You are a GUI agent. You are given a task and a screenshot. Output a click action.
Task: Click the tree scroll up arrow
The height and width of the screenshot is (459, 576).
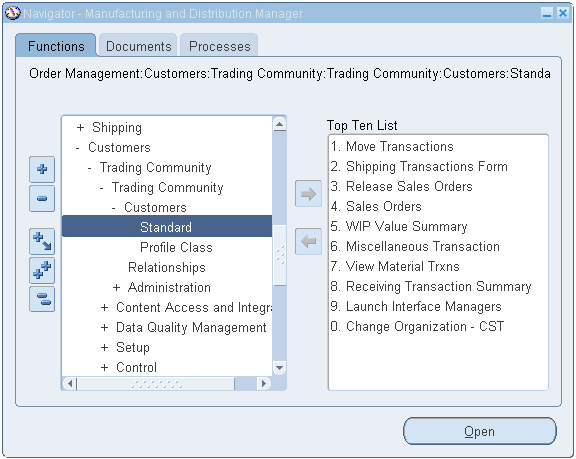280,124
